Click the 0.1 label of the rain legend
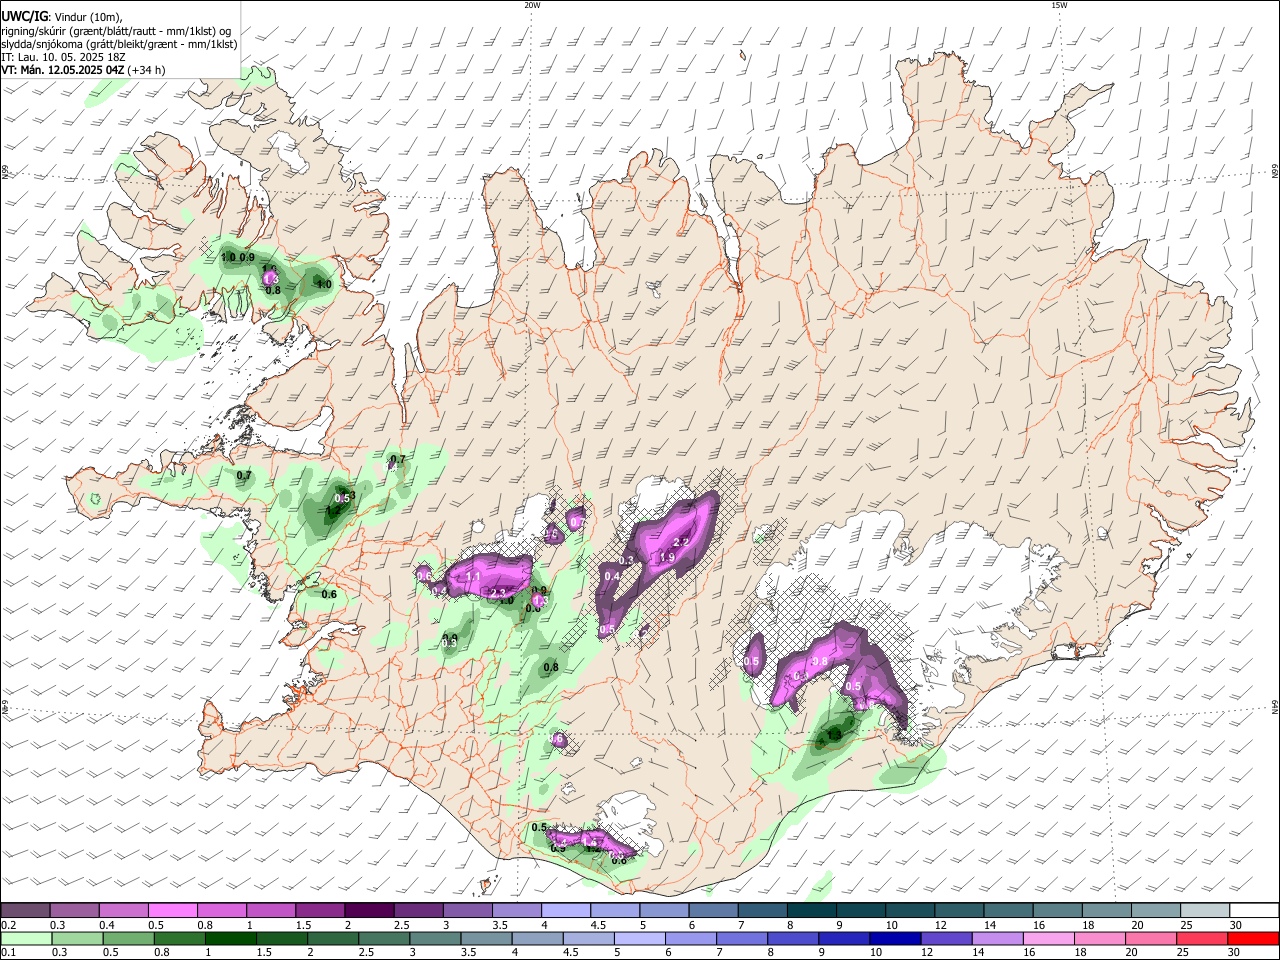The width and height of the screenshot is (1280, 960). click(8, 953)
